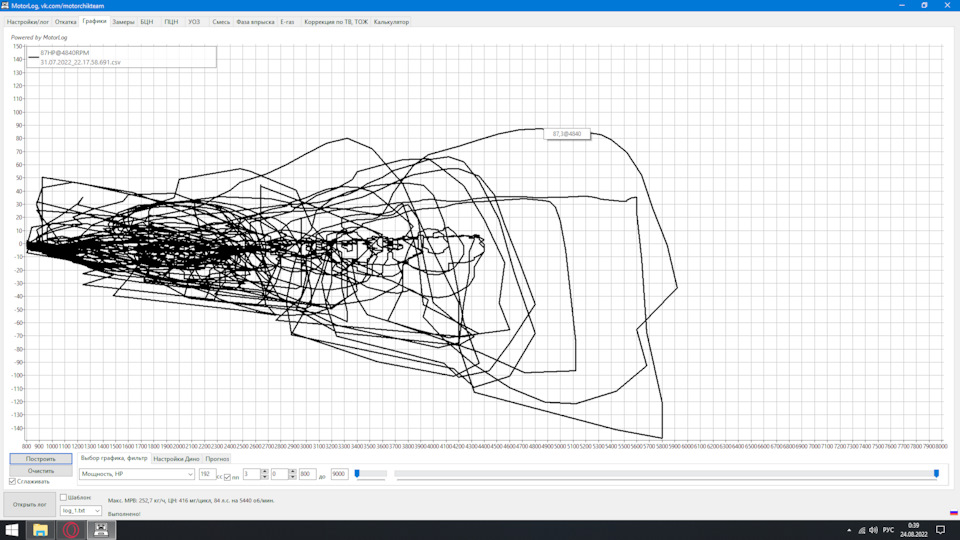Select the Выбор графика, фильтр tab
The image size is (960, 540).
coord(114,458)
